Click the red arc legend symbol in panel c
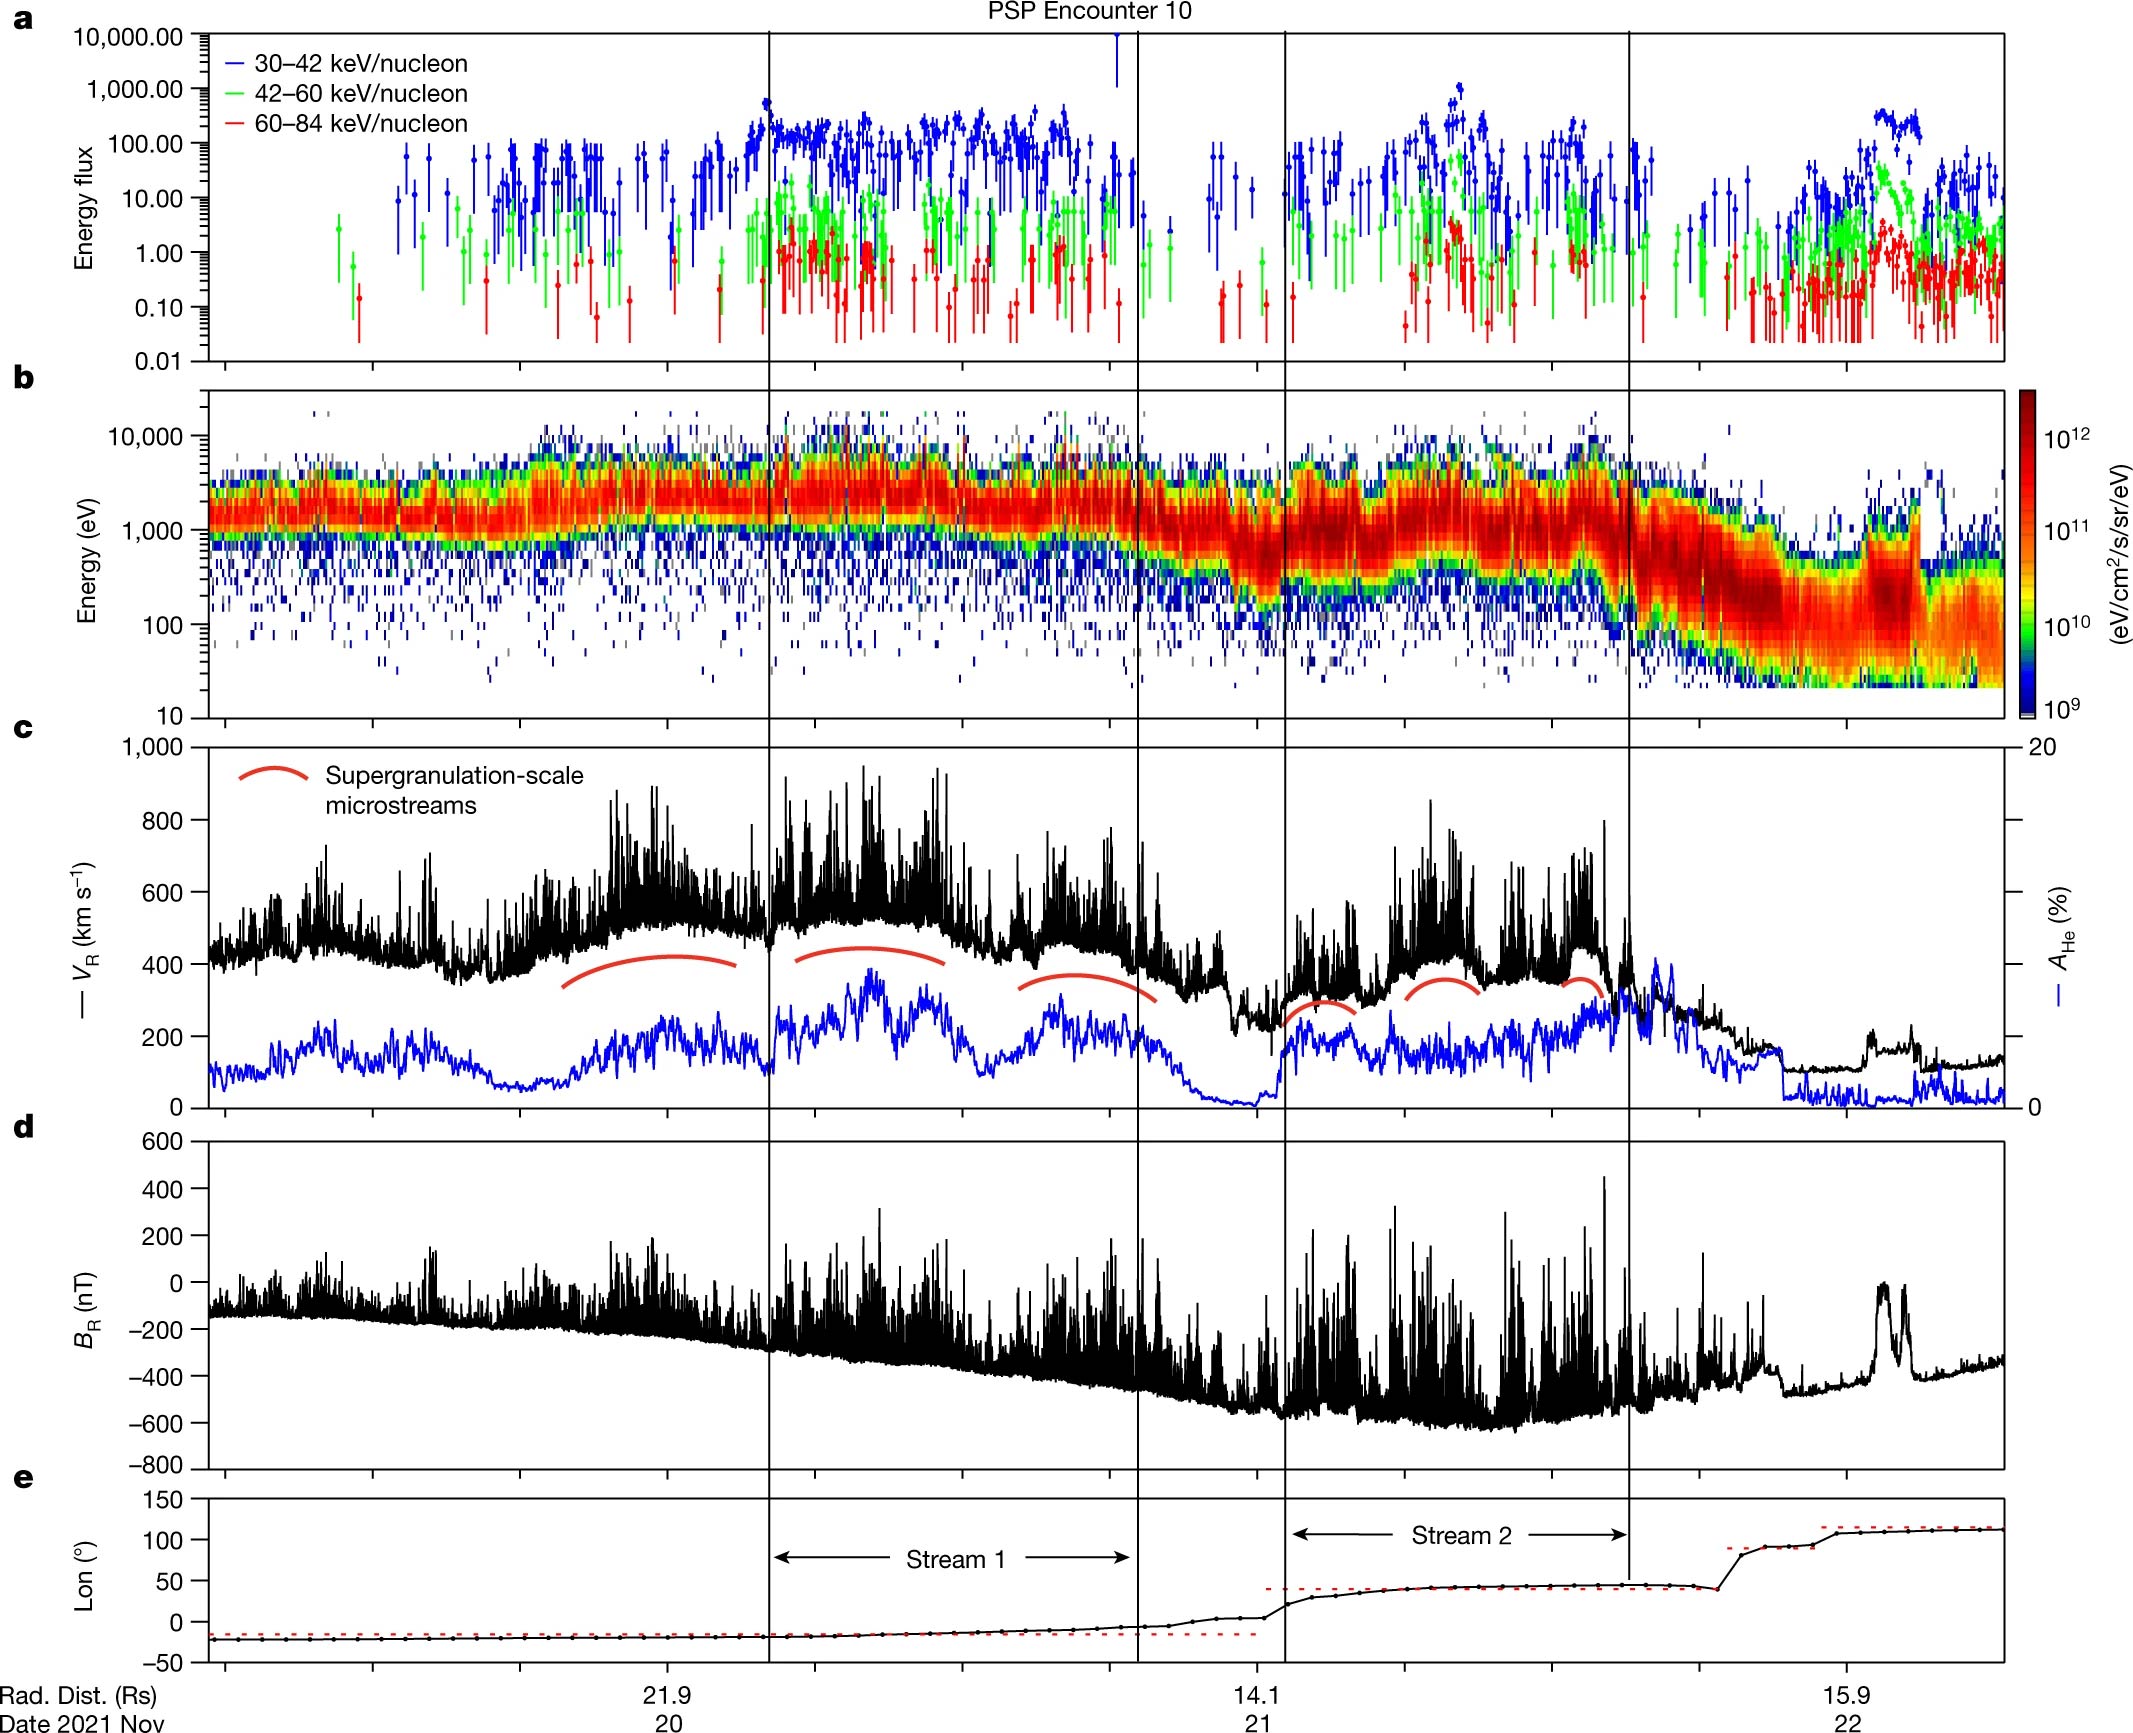 [273, 774]
